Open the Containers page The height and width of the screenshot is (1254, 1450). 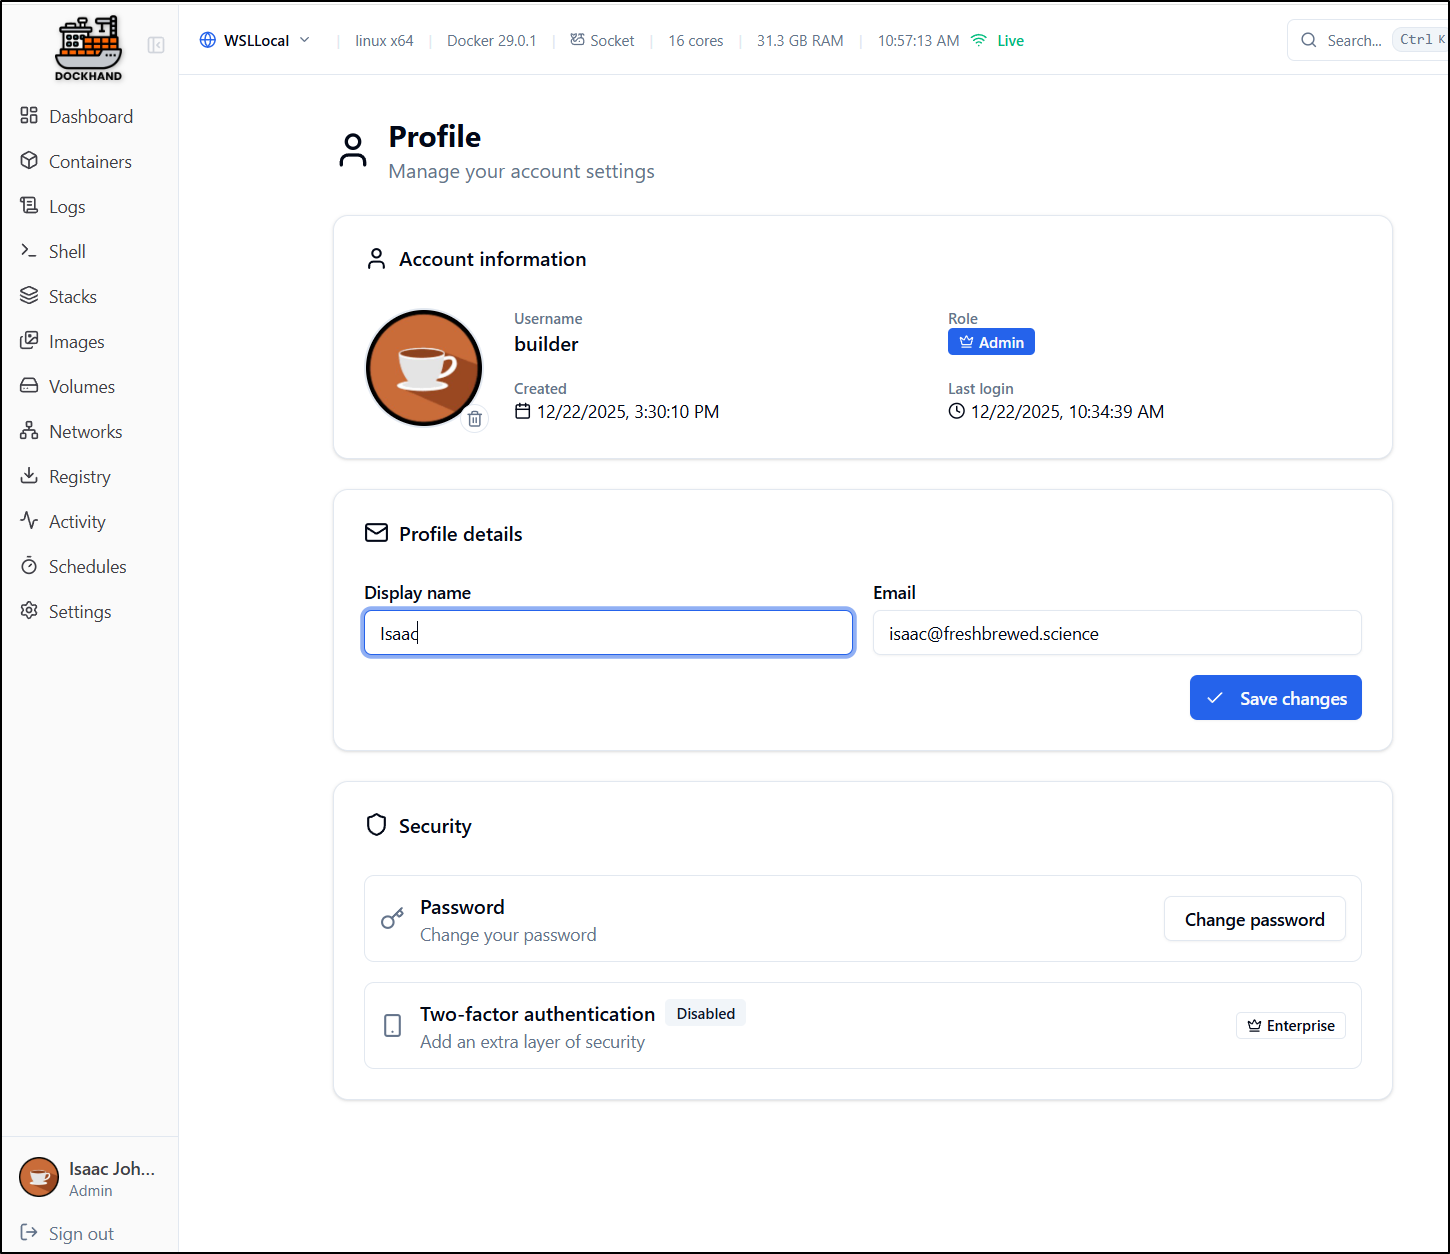[89, 162]
